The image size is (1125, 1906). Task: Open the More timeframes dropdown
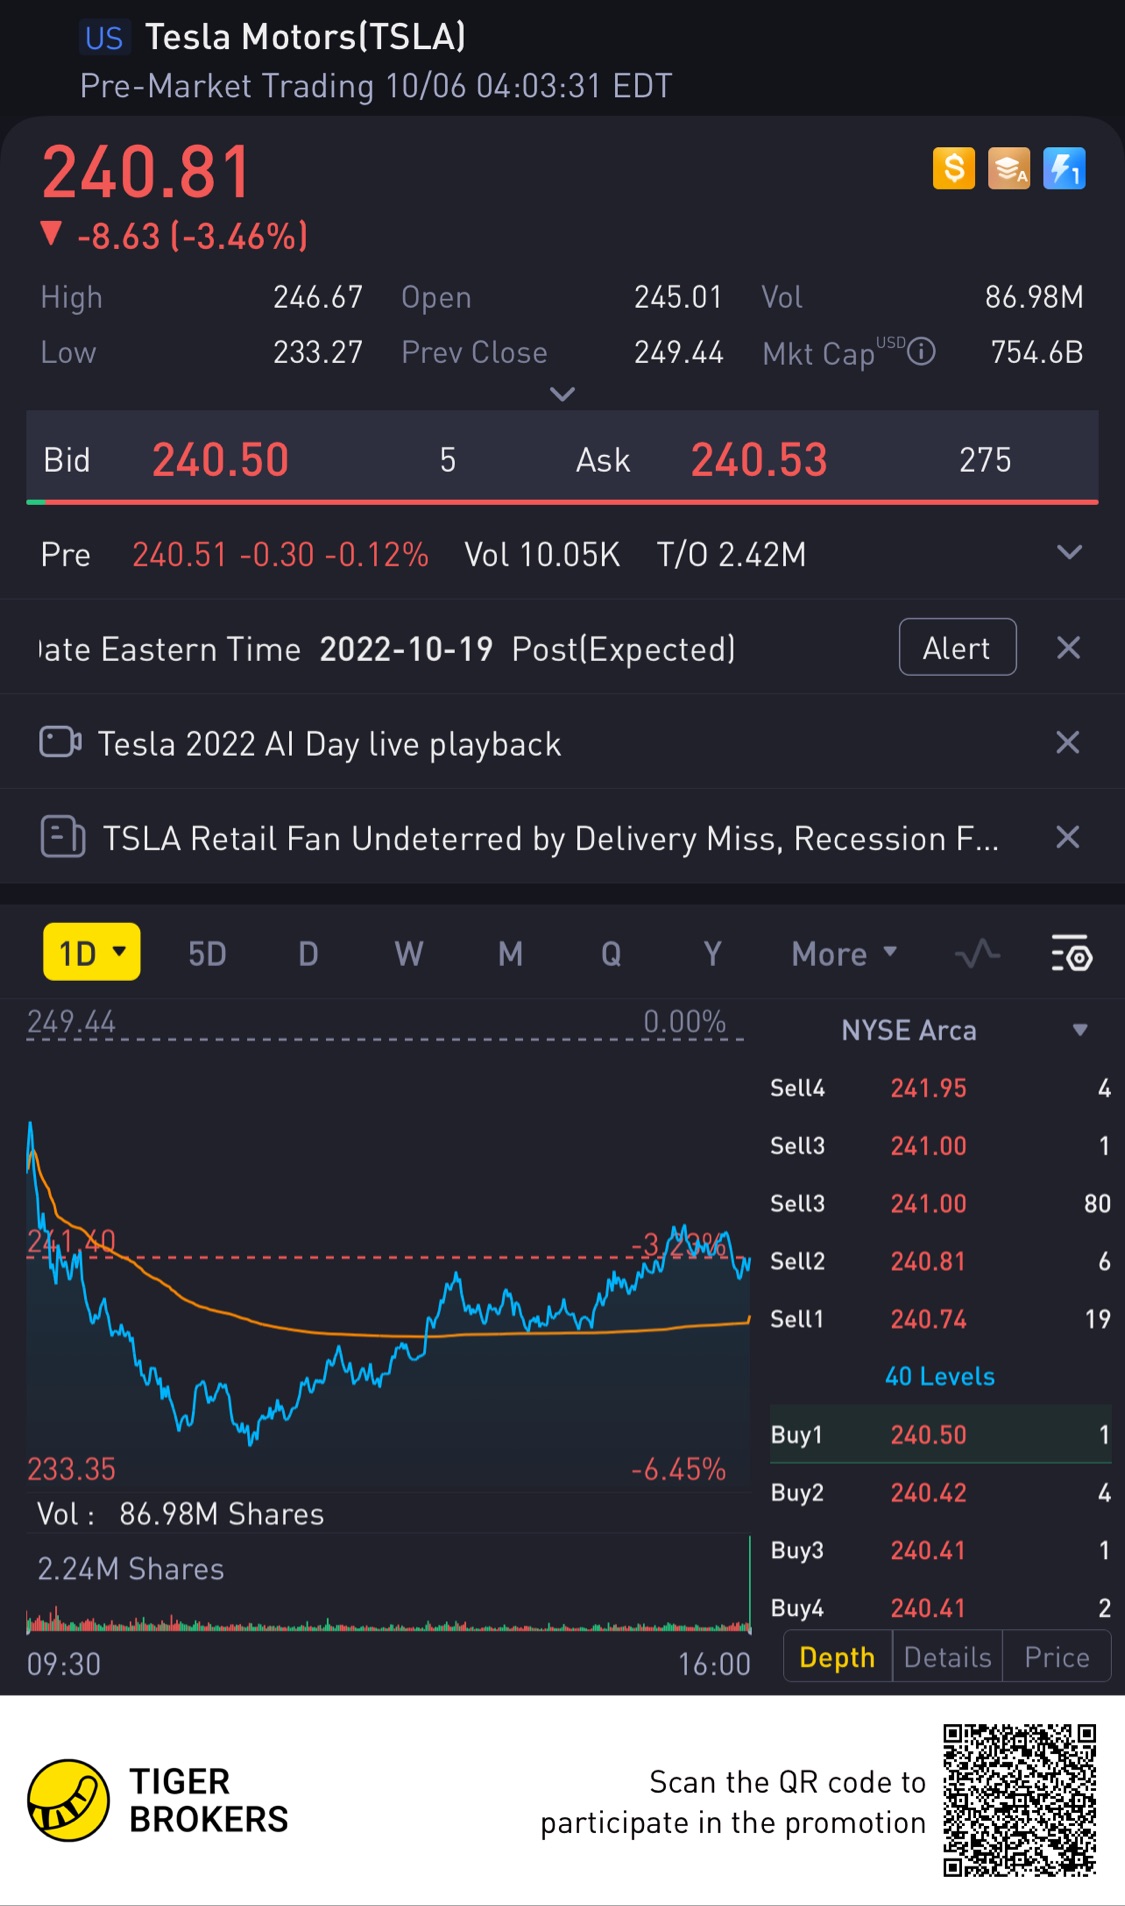click(x=844, y=953)
